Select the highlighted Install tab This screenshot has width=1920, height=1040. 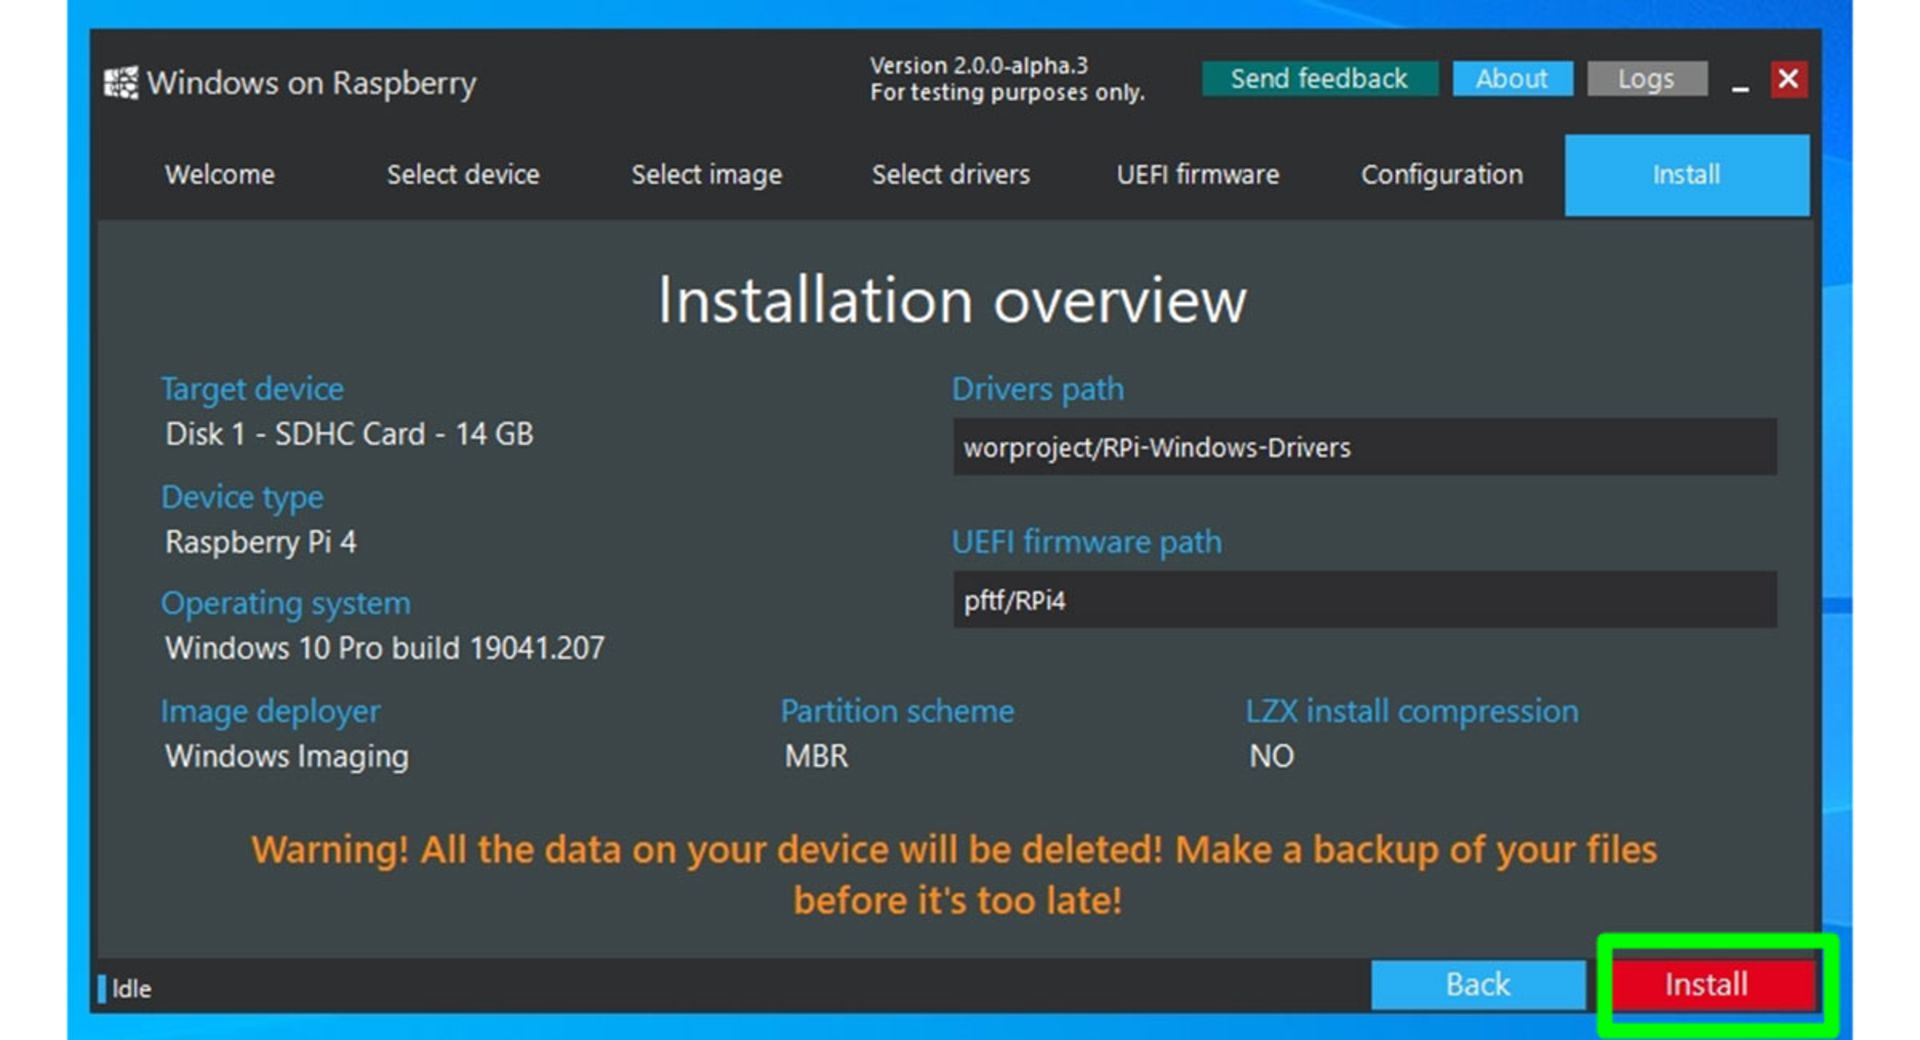tap(1686, 175)
